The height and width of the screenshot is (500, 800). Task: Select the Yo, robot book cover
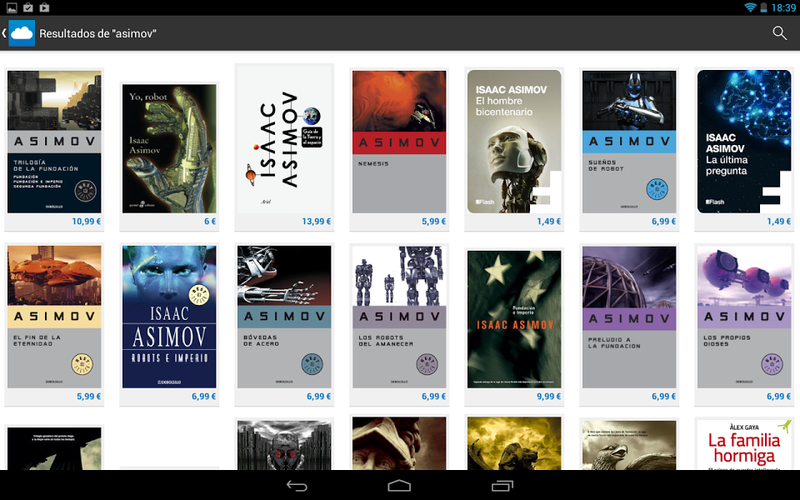(169, 148)
